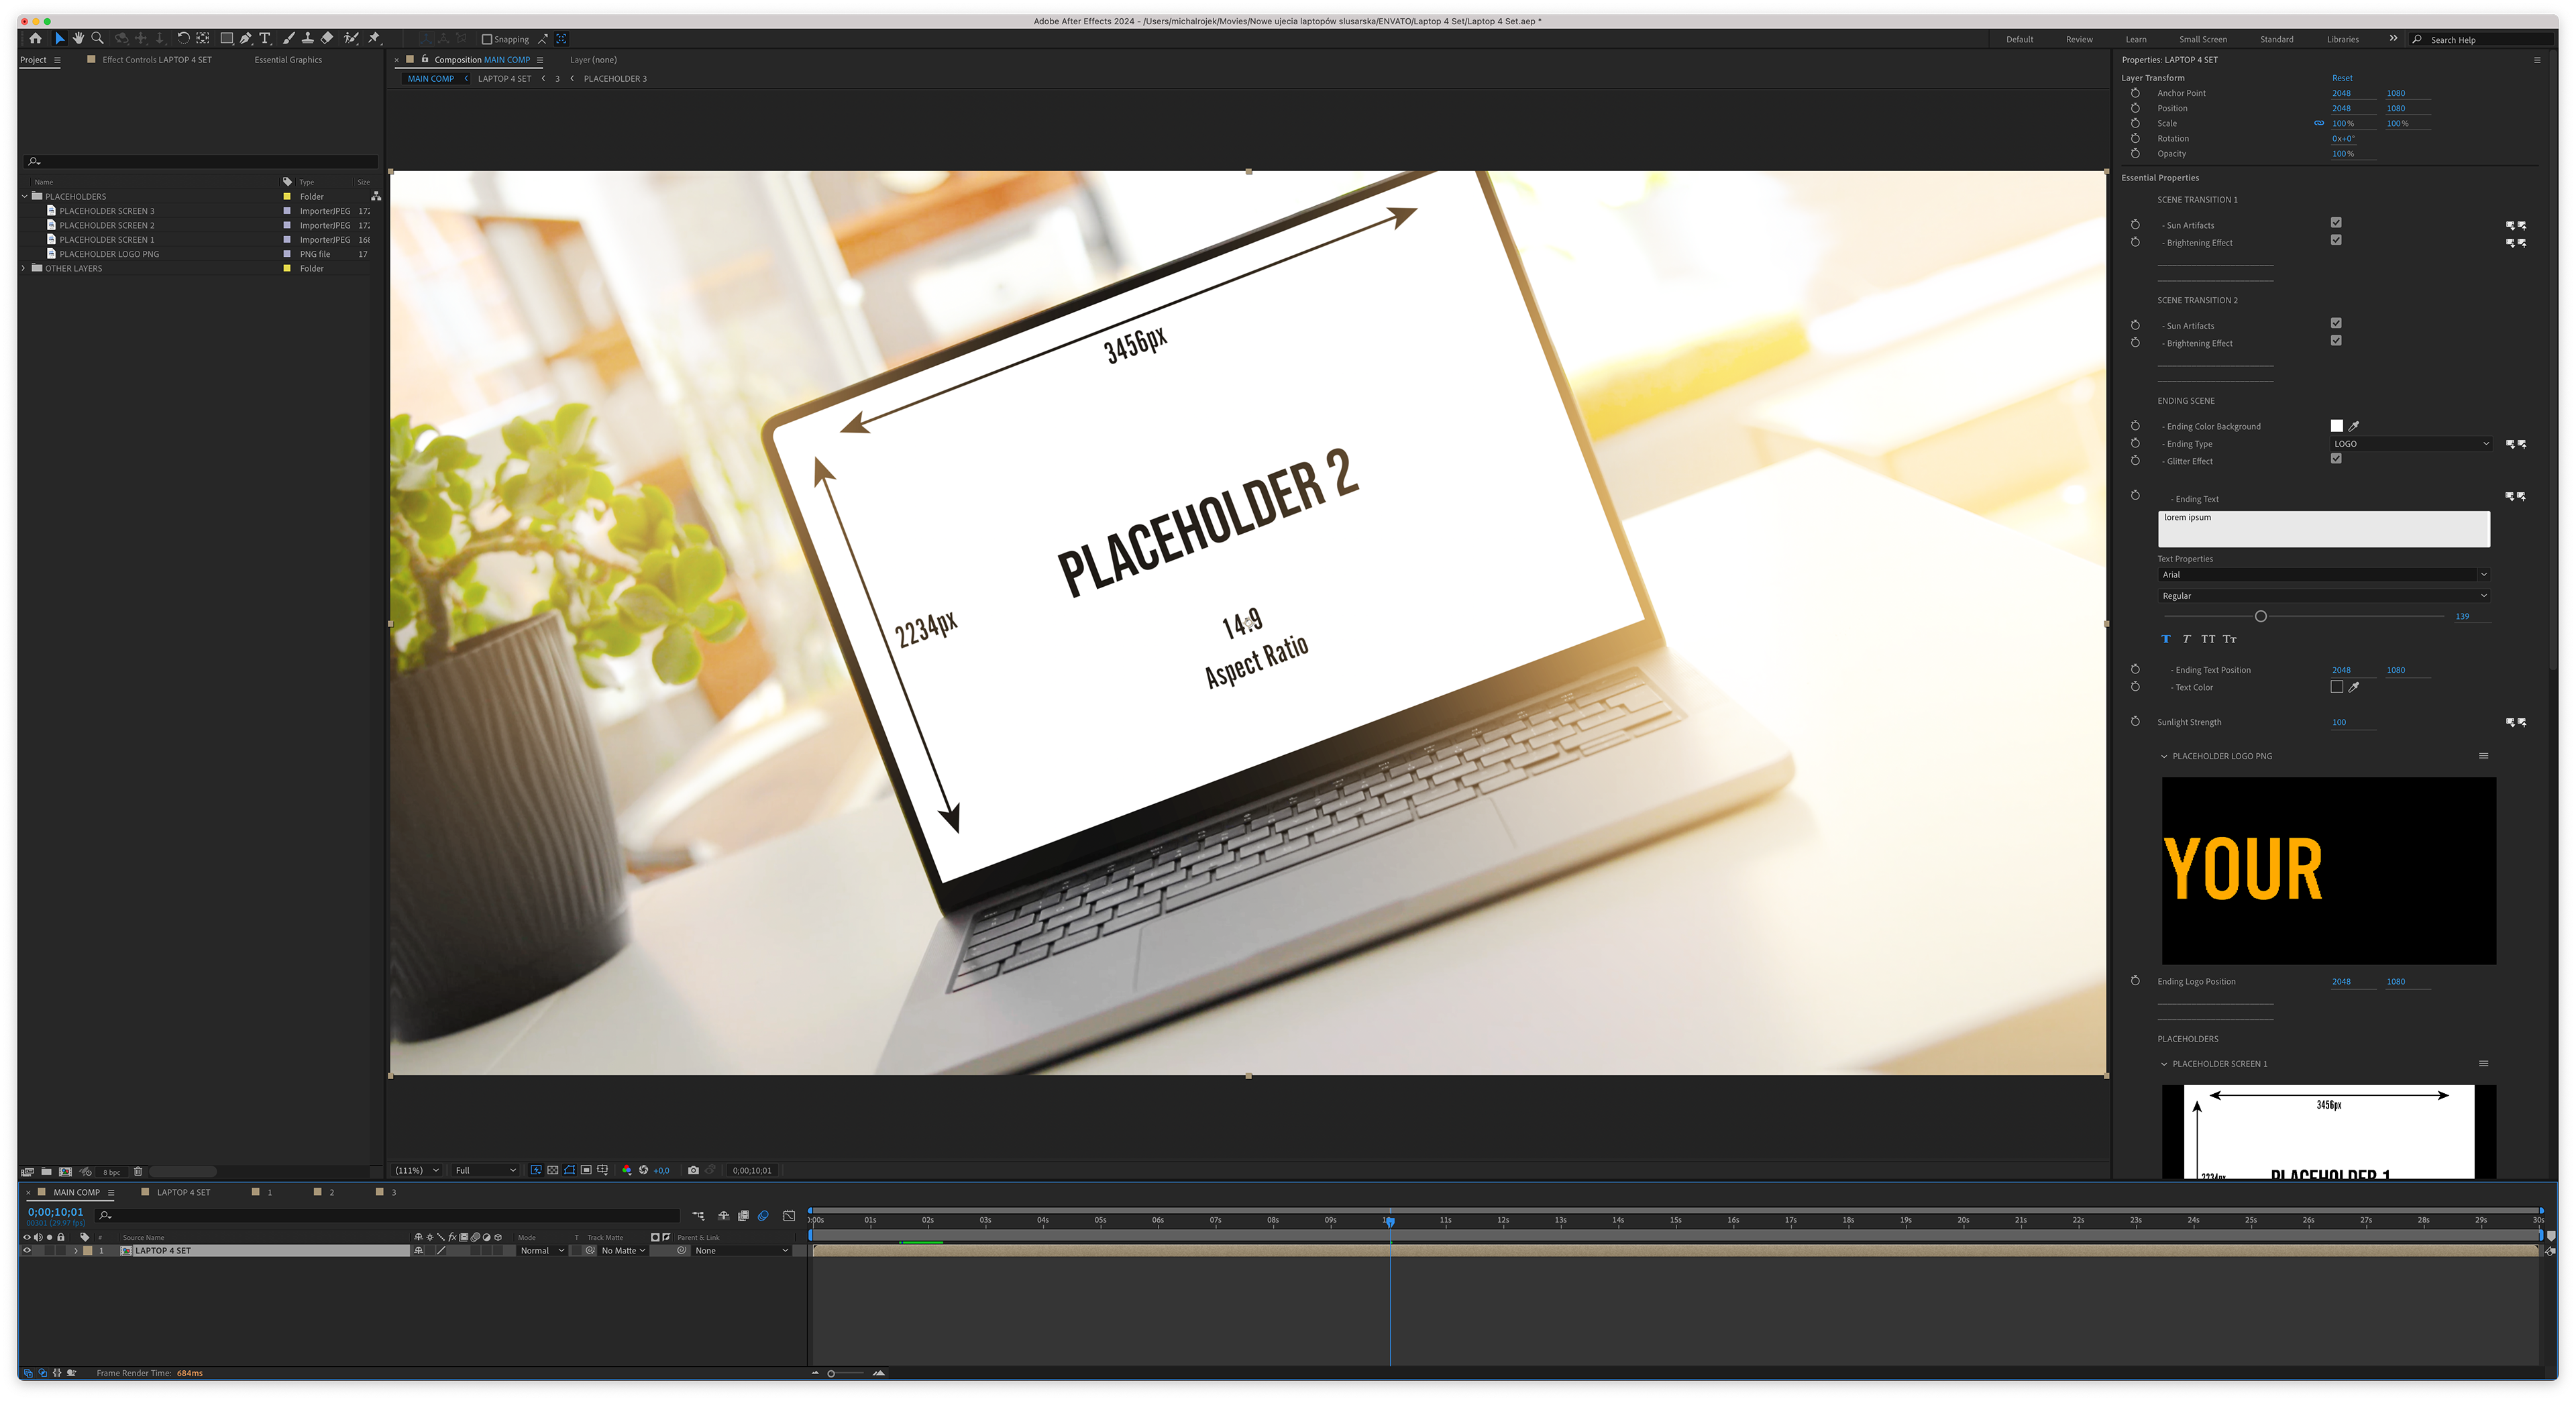This screenshot has height=1401, width=2576.
Task: Hide the LAPTOP 4 SET layer eye
Action: pos(27,1251)
